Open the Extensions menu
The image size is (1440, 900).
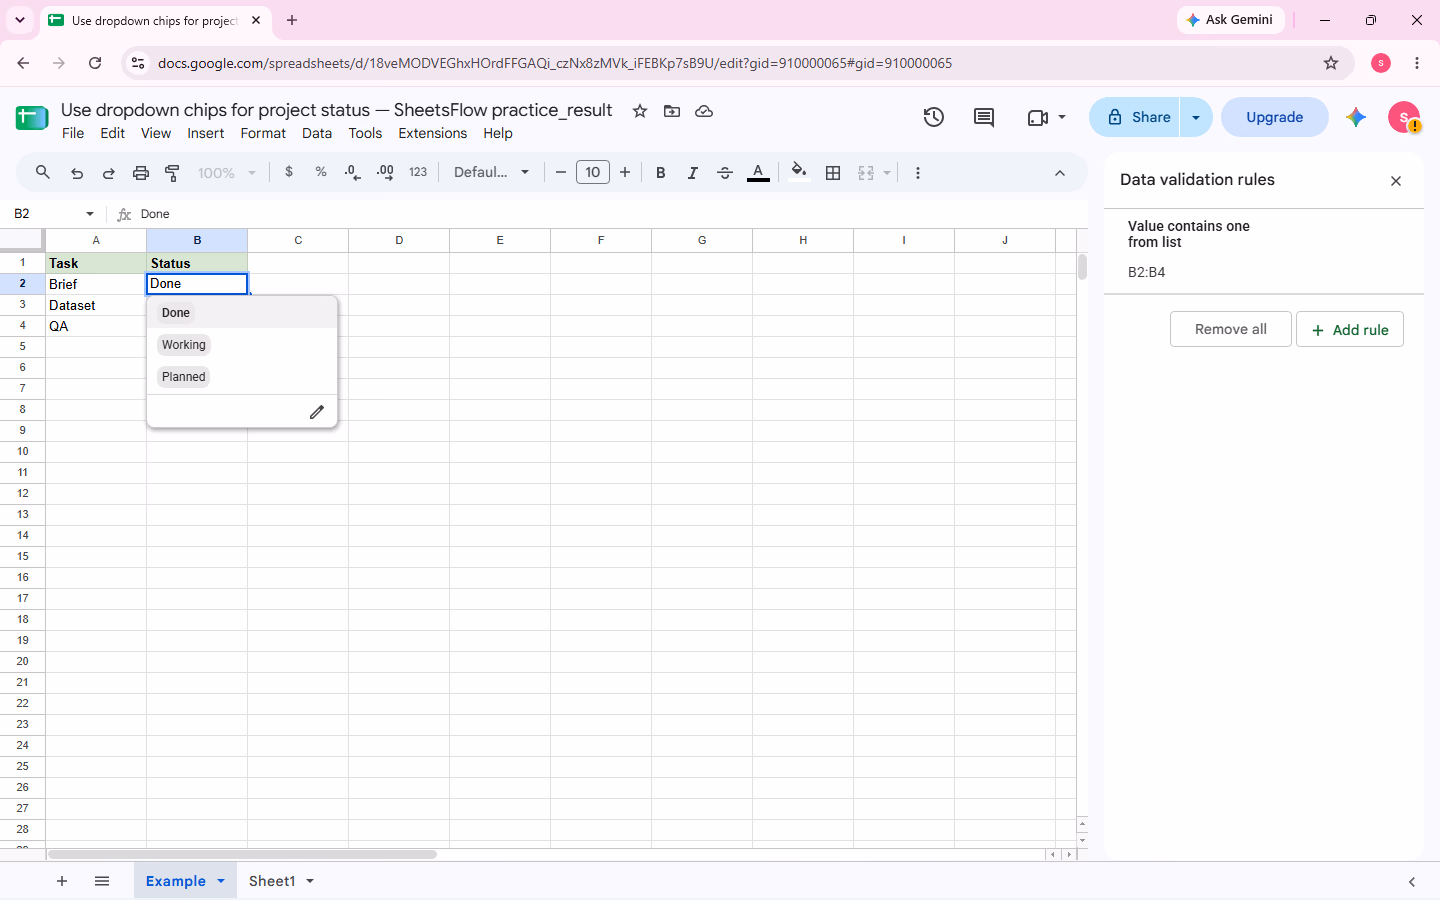pyautogui.click(x=432, y=133)
